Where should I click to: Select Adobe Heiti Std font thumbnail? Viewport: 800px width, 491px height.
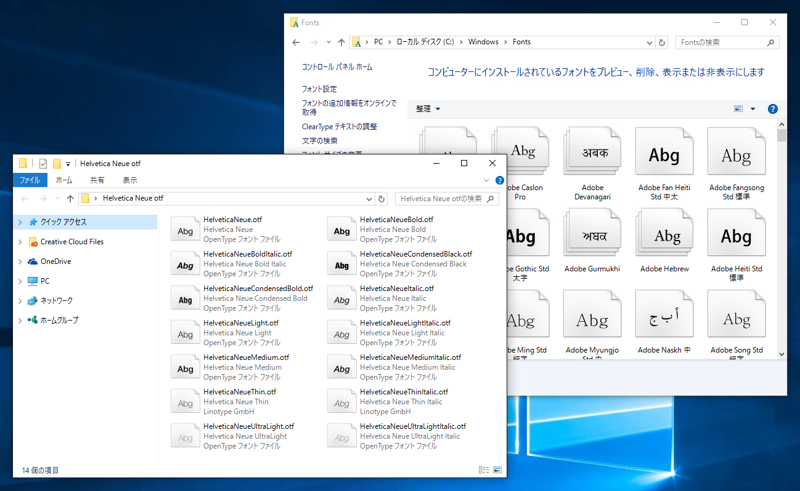736,234
